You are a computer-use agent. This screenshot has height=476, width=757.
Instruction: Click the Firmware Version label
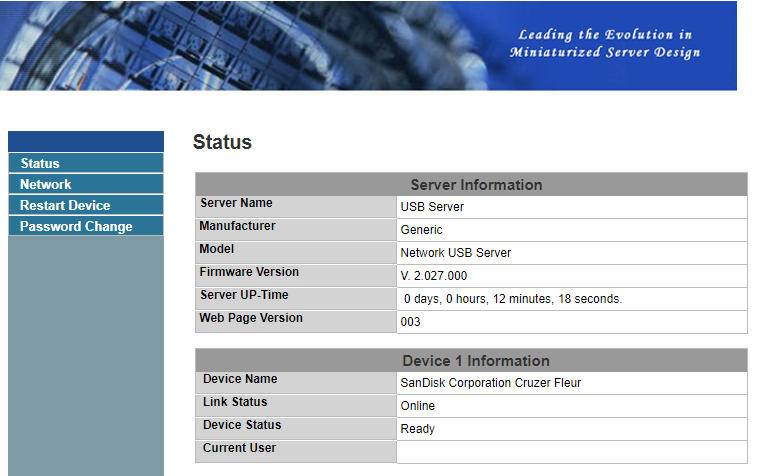click(249, 272)
